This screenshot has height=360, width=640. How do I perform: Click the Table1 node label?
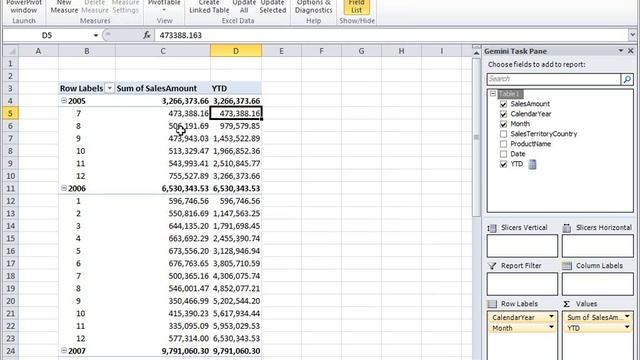[510, 94]
